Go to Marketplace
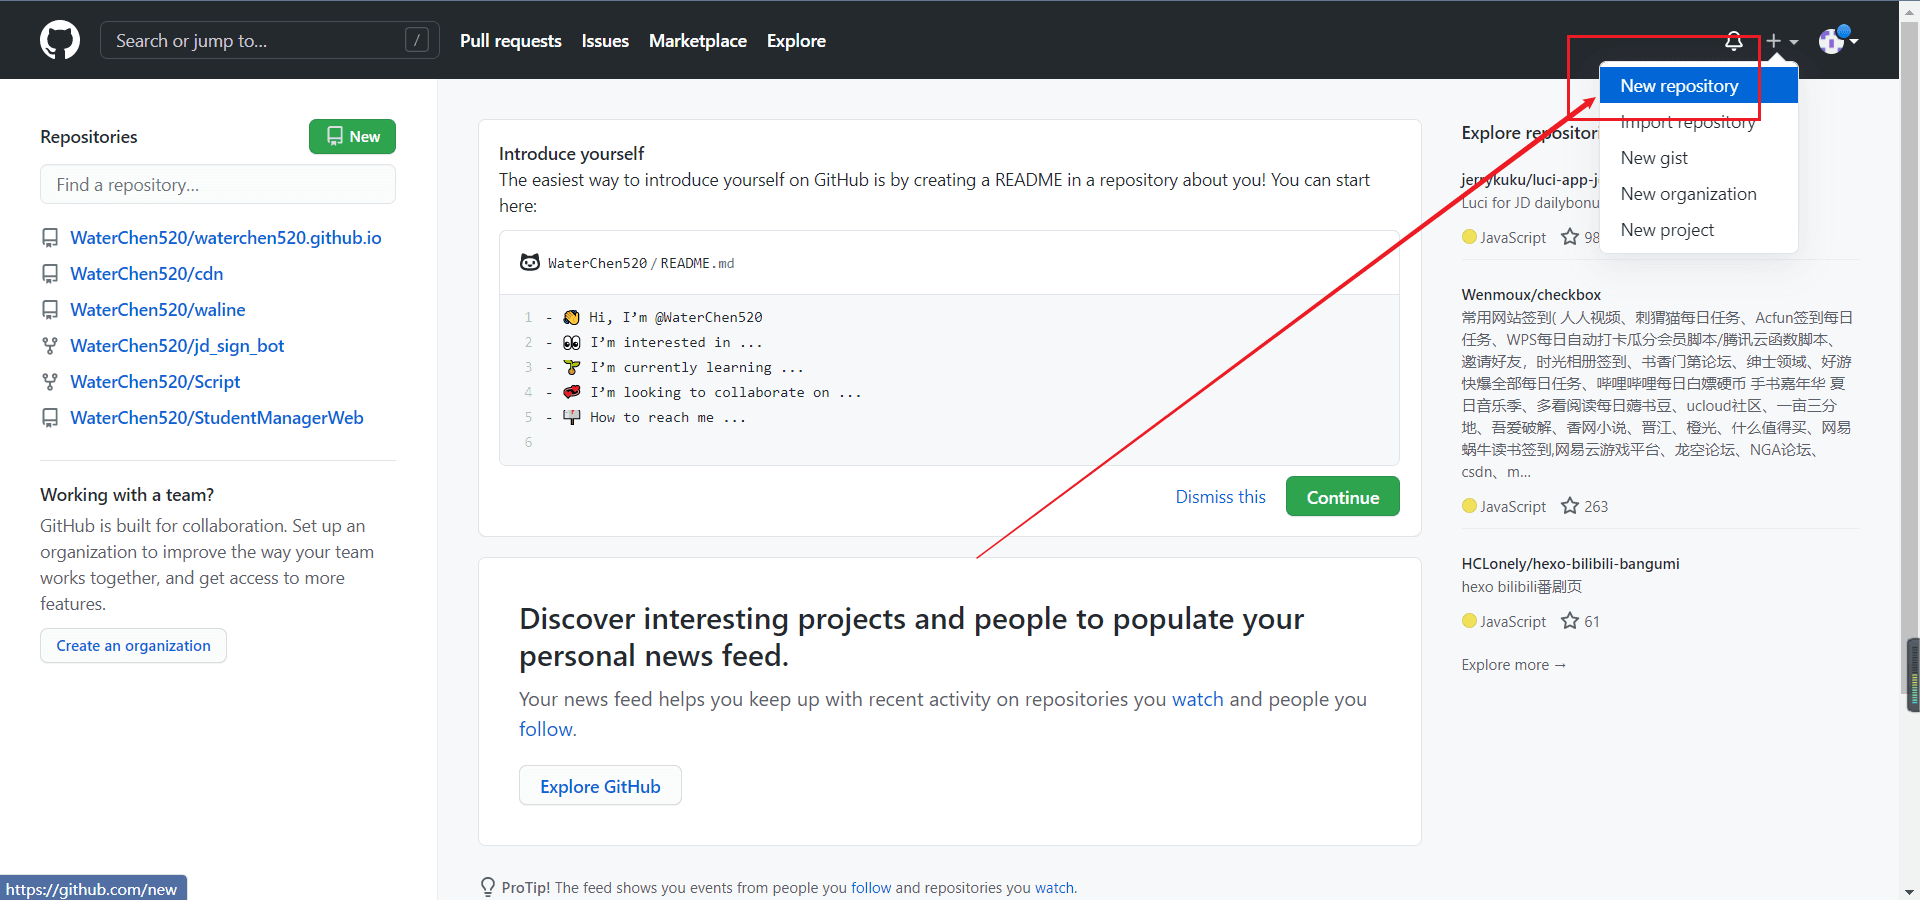This screenshot has height=900, width=1920. (698, 41)
